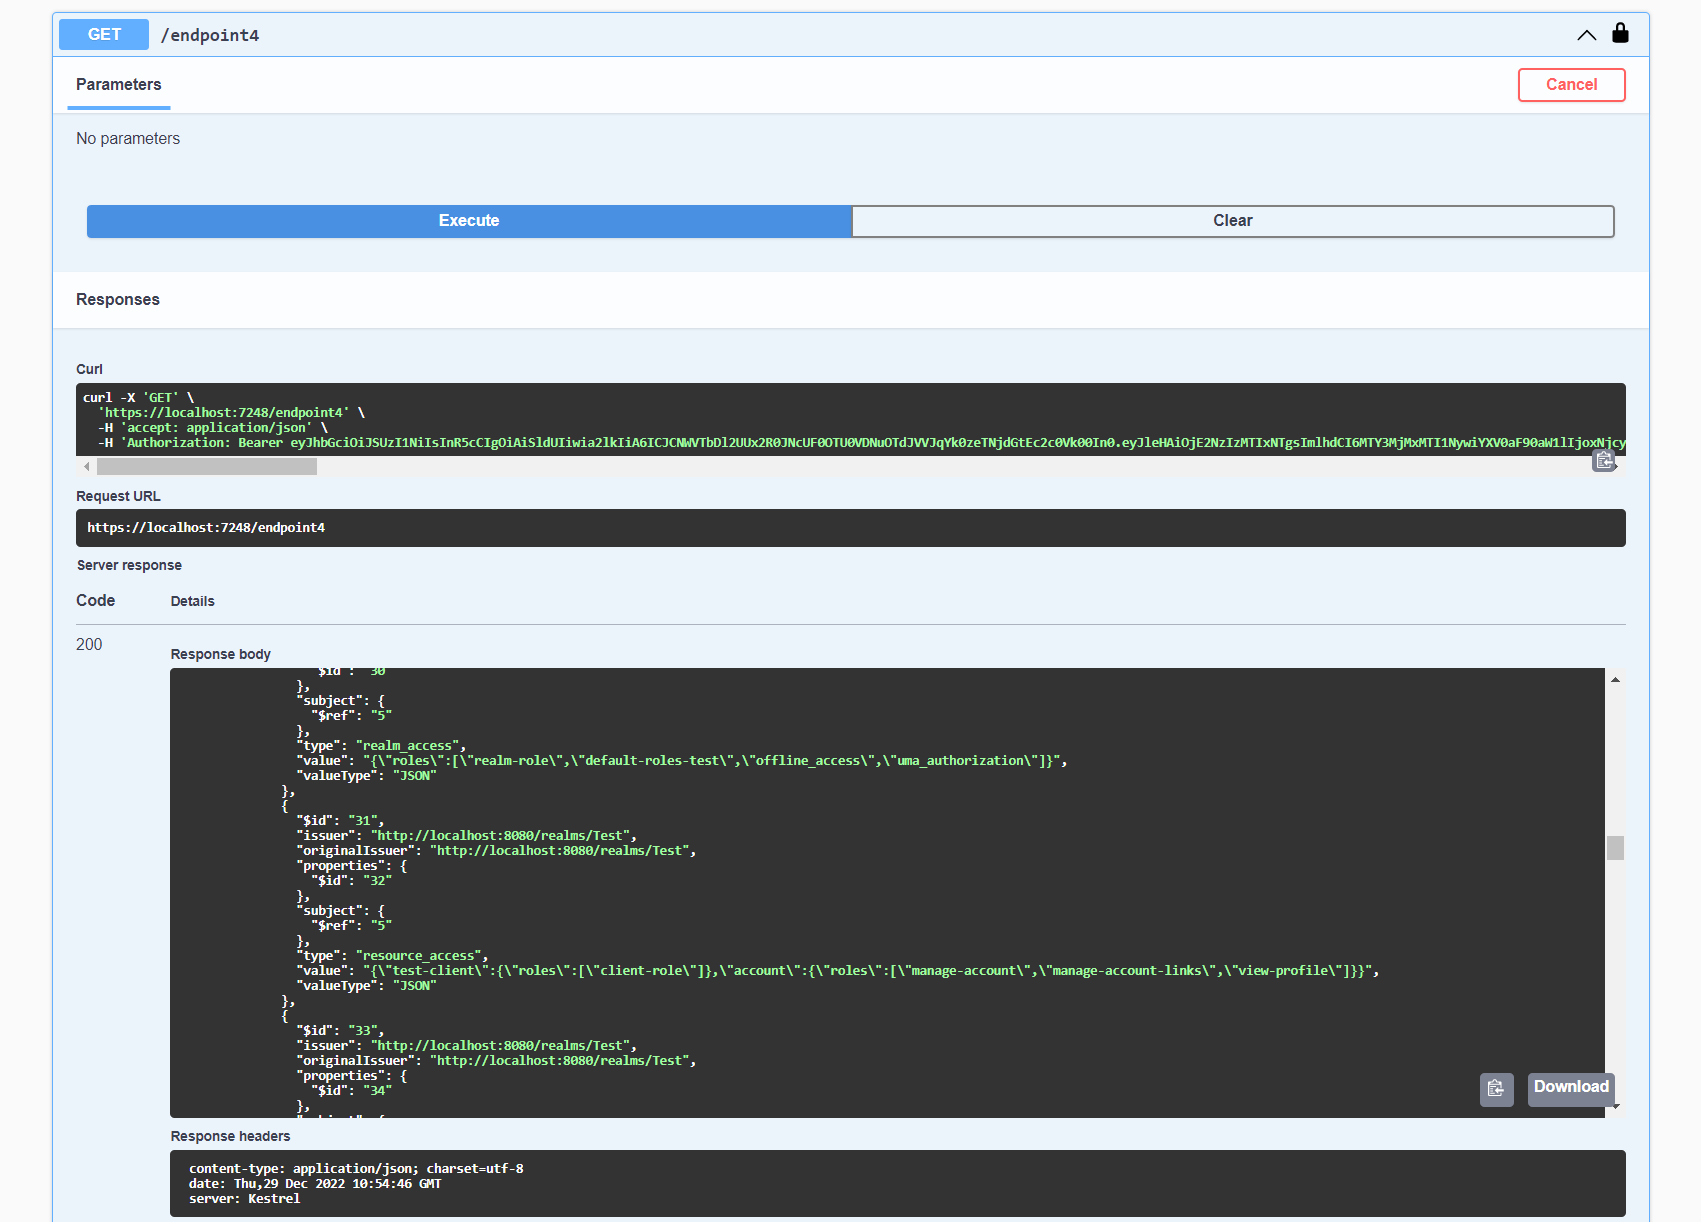The width and height of the screenshot is (1701, 1222).
Task: Copy the curl command to clipboard
Action: pos(1604,460)
